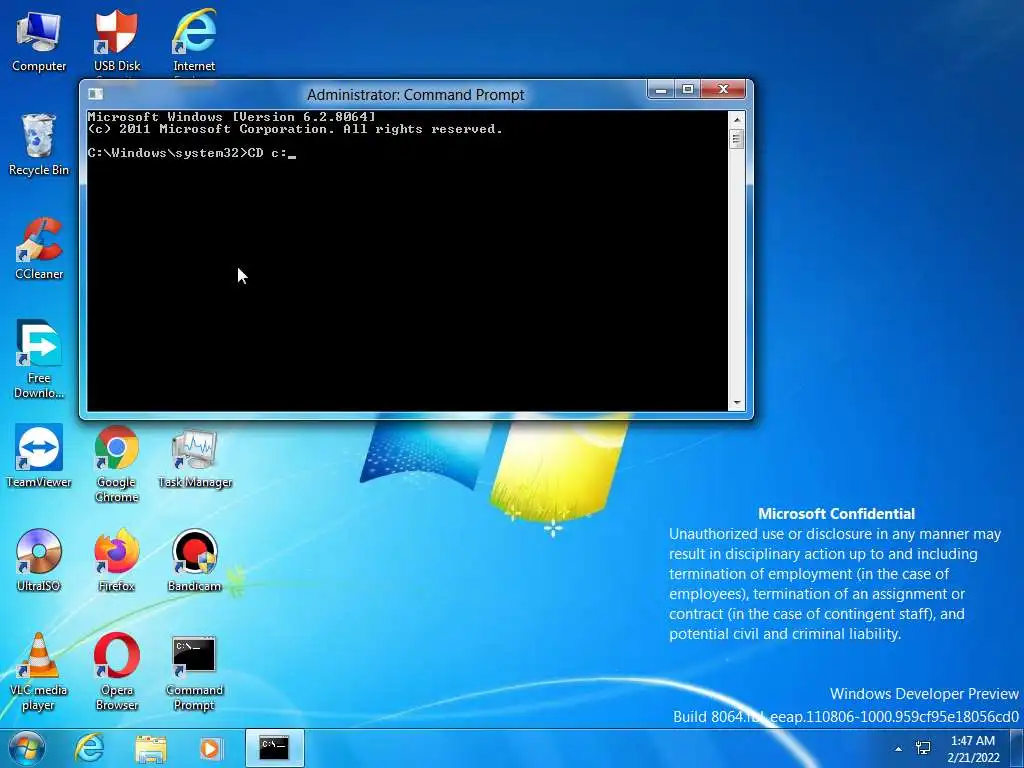Select the Command Prompt desktop shortcut
Screen dimensions: 1024x768
pos(194,673)
